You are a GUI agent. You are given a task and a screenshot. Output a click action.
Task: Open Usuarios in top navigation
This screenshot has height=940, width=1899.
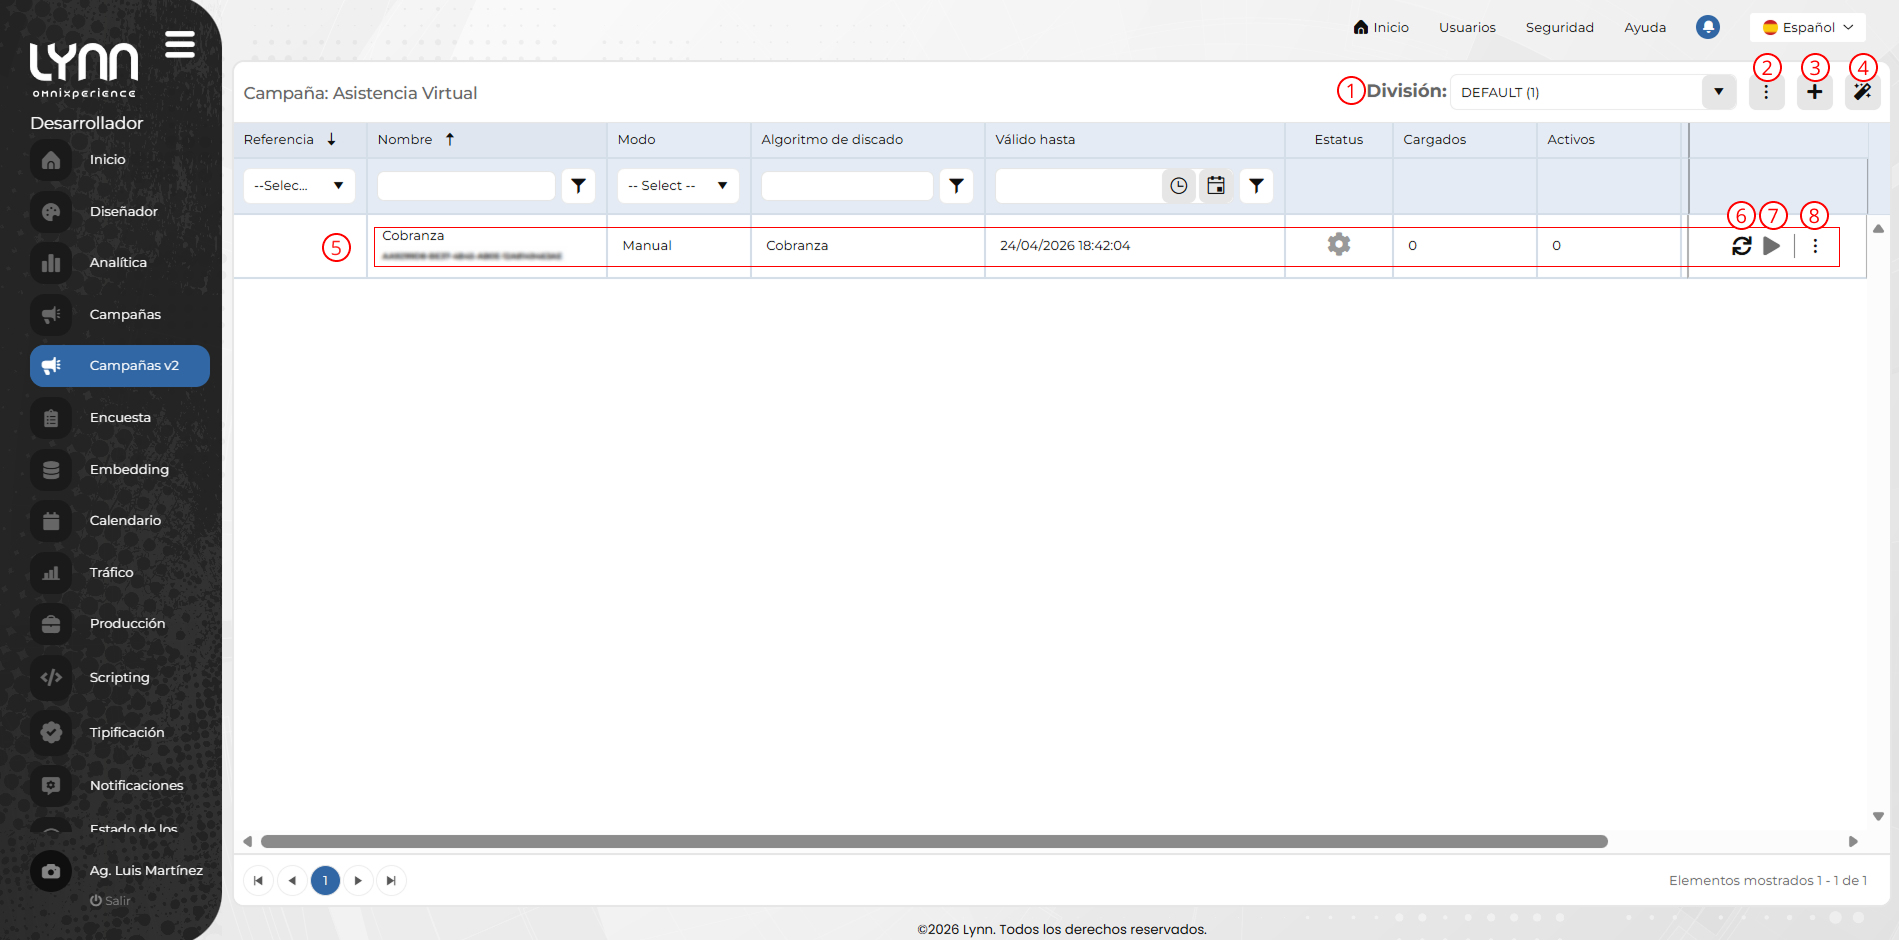[1467, 27]
